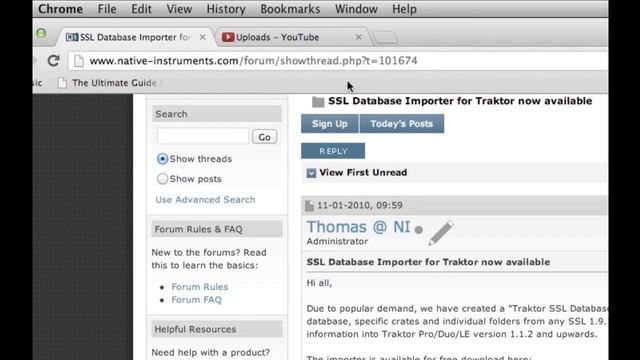Click the forum search text field
The image size is (640, 360).
pyautogui.click(x=202, y=136)
